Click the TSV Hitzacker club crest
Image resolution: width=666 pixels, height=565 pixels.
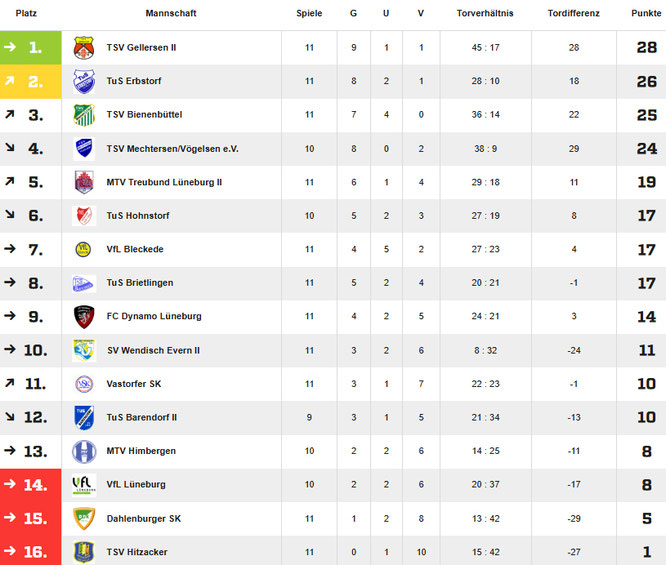tap(84, 551)
